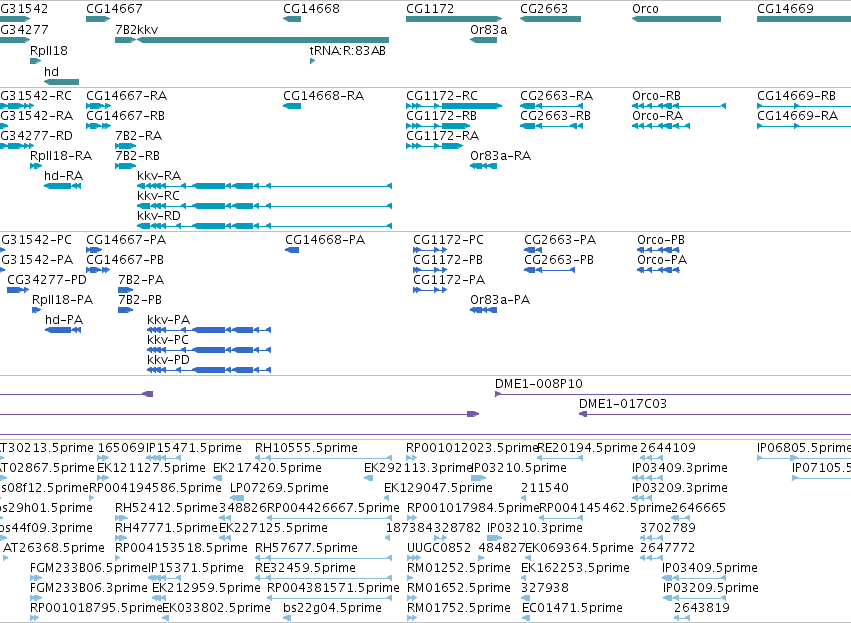Select the EC01471.5prime EST label

tap(572, 608)
